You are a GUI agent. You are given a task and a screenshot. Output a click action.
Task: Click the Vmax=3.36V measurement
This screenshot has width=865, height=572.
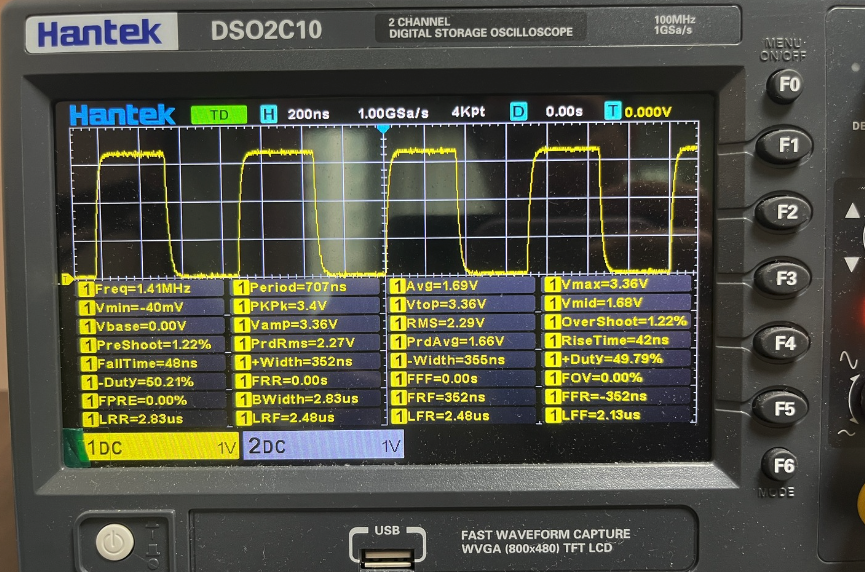coord(617,284)
